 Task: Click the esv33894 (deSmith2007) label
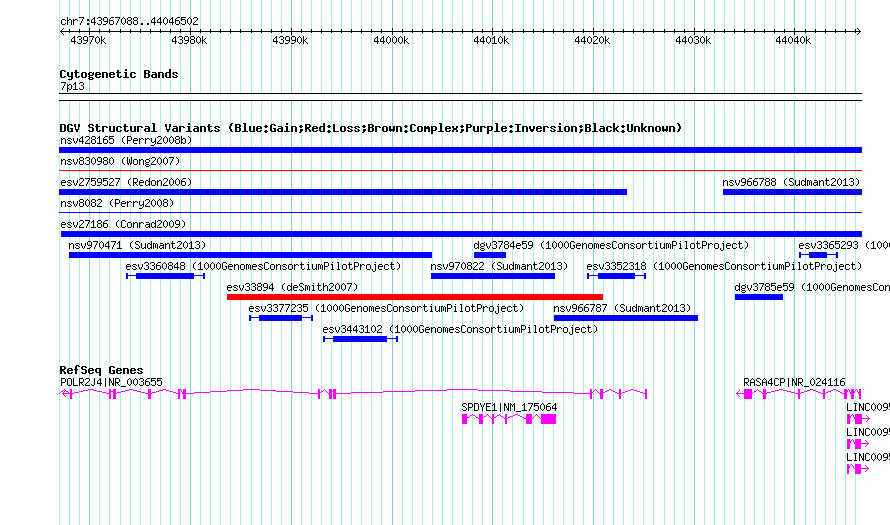point(292,287)
